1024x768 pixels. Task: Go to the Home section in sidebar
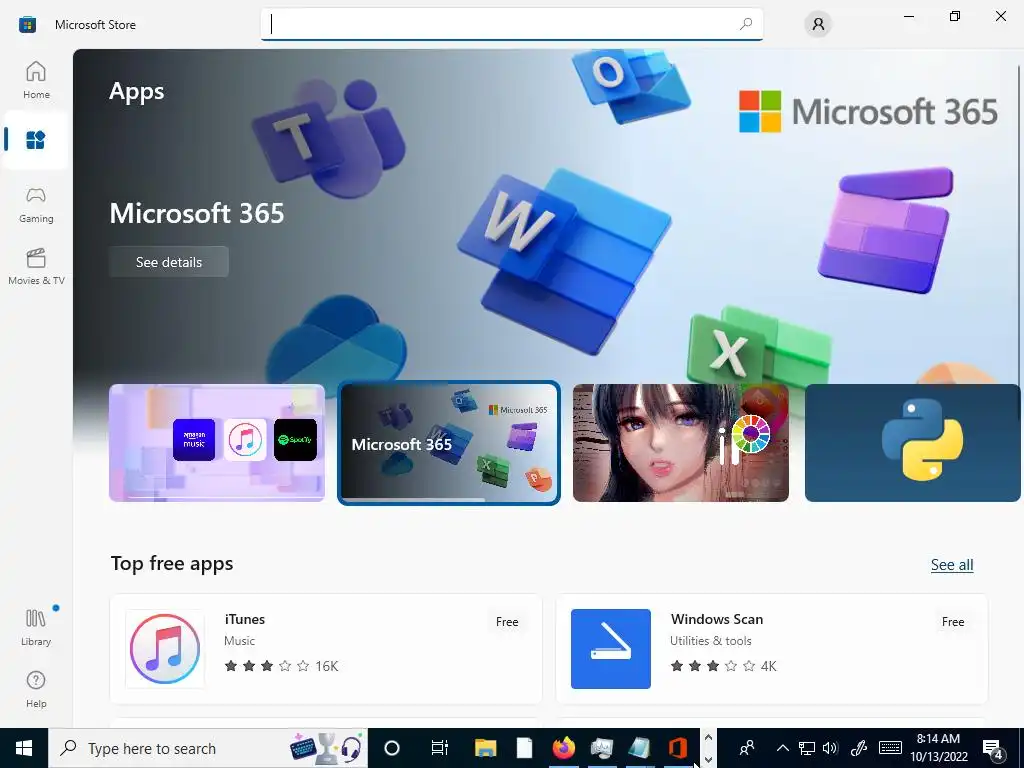pyautogui.click(x=36, y=80)
